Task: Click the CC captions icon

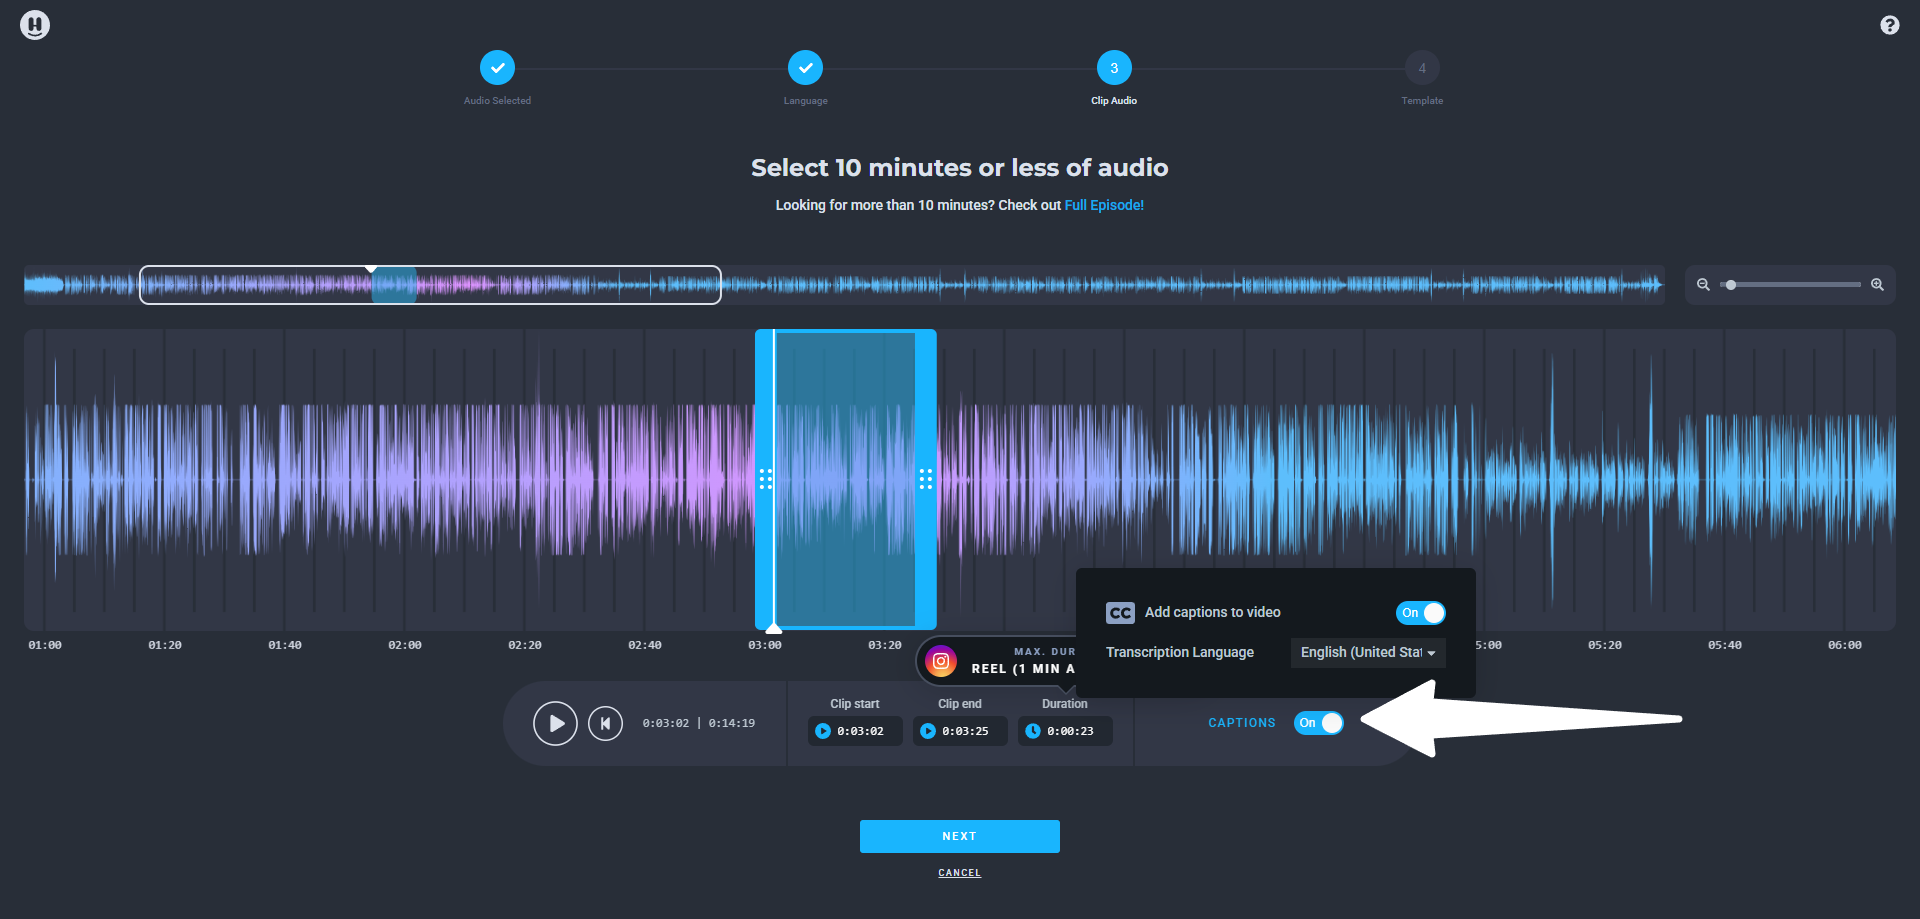Action: [1120, 613]
